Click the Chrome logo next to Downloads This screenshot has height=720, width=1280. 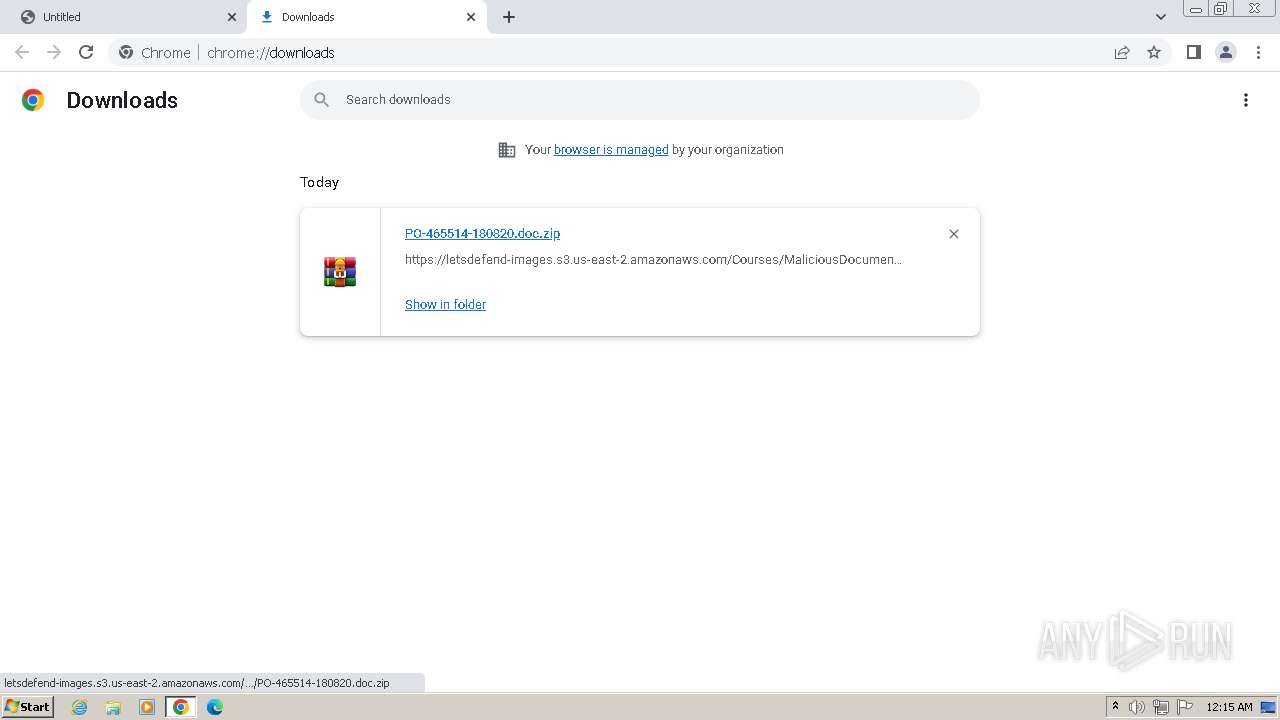[x=33, y=100]
